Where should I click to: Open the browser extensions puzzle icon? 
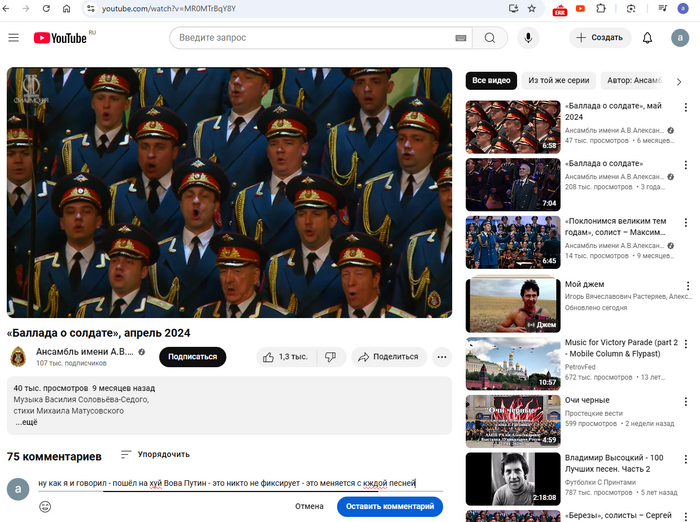[x=601, y=8]
